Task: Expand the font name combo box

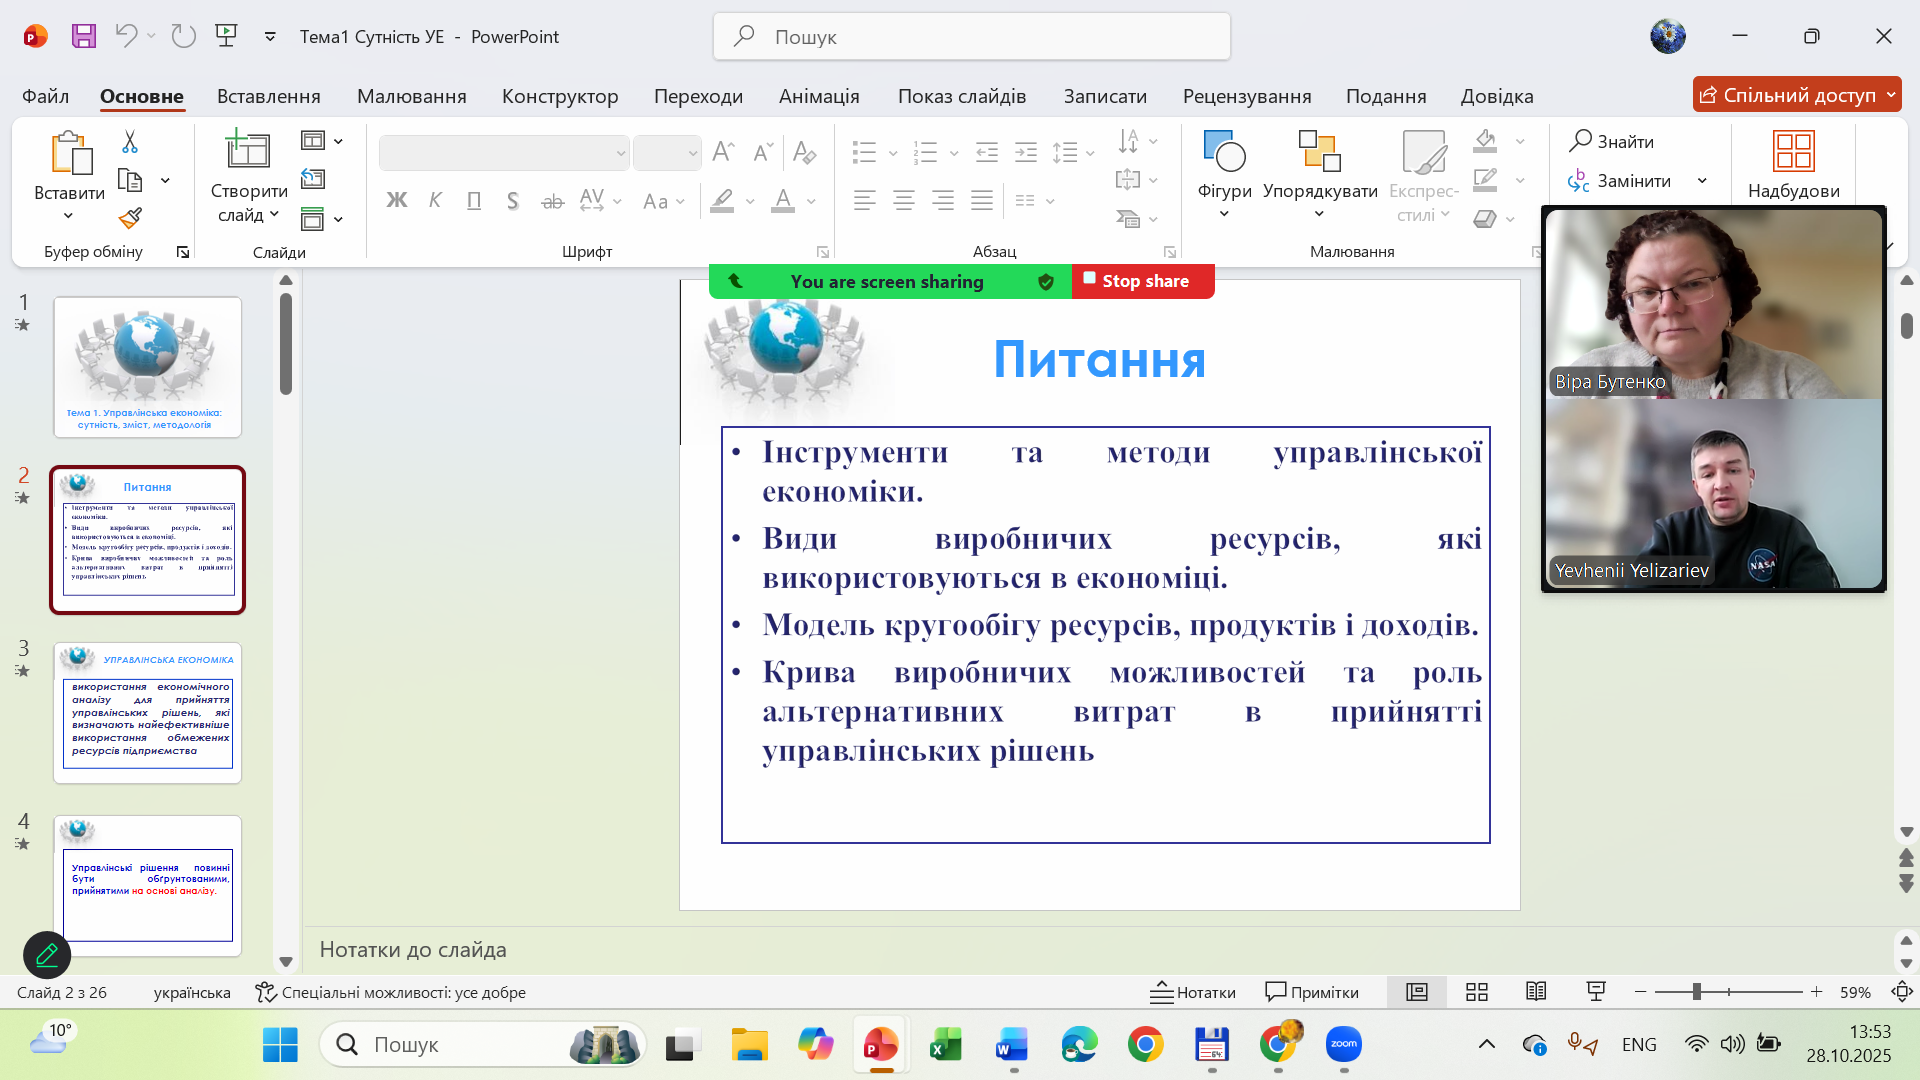Action: pyautogui.click(x=620, y=153)
